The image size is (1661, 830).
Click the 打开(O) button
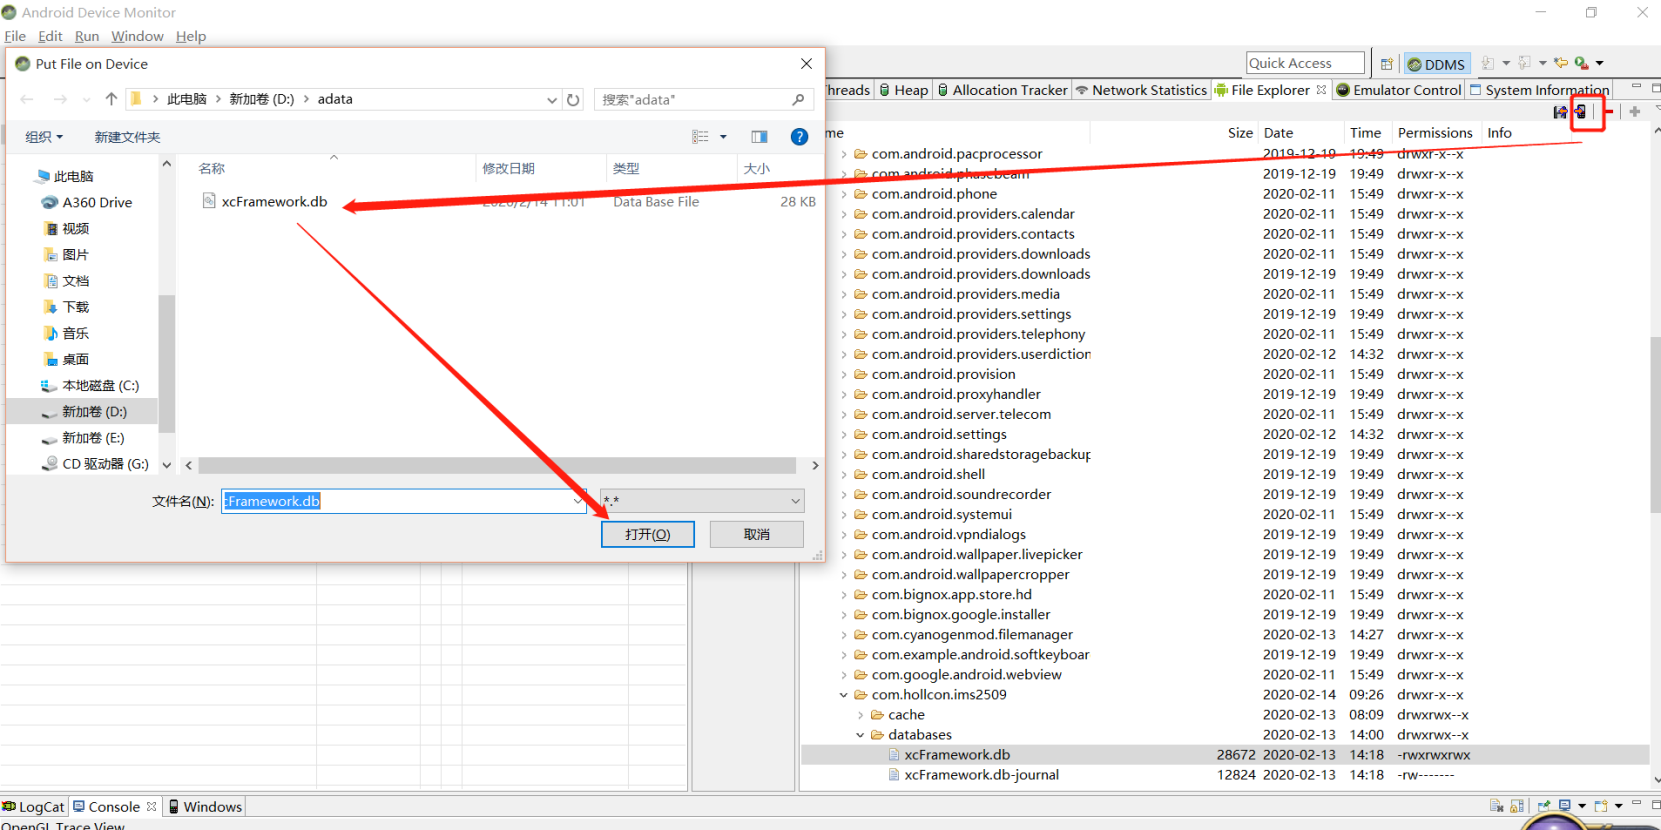648,534
